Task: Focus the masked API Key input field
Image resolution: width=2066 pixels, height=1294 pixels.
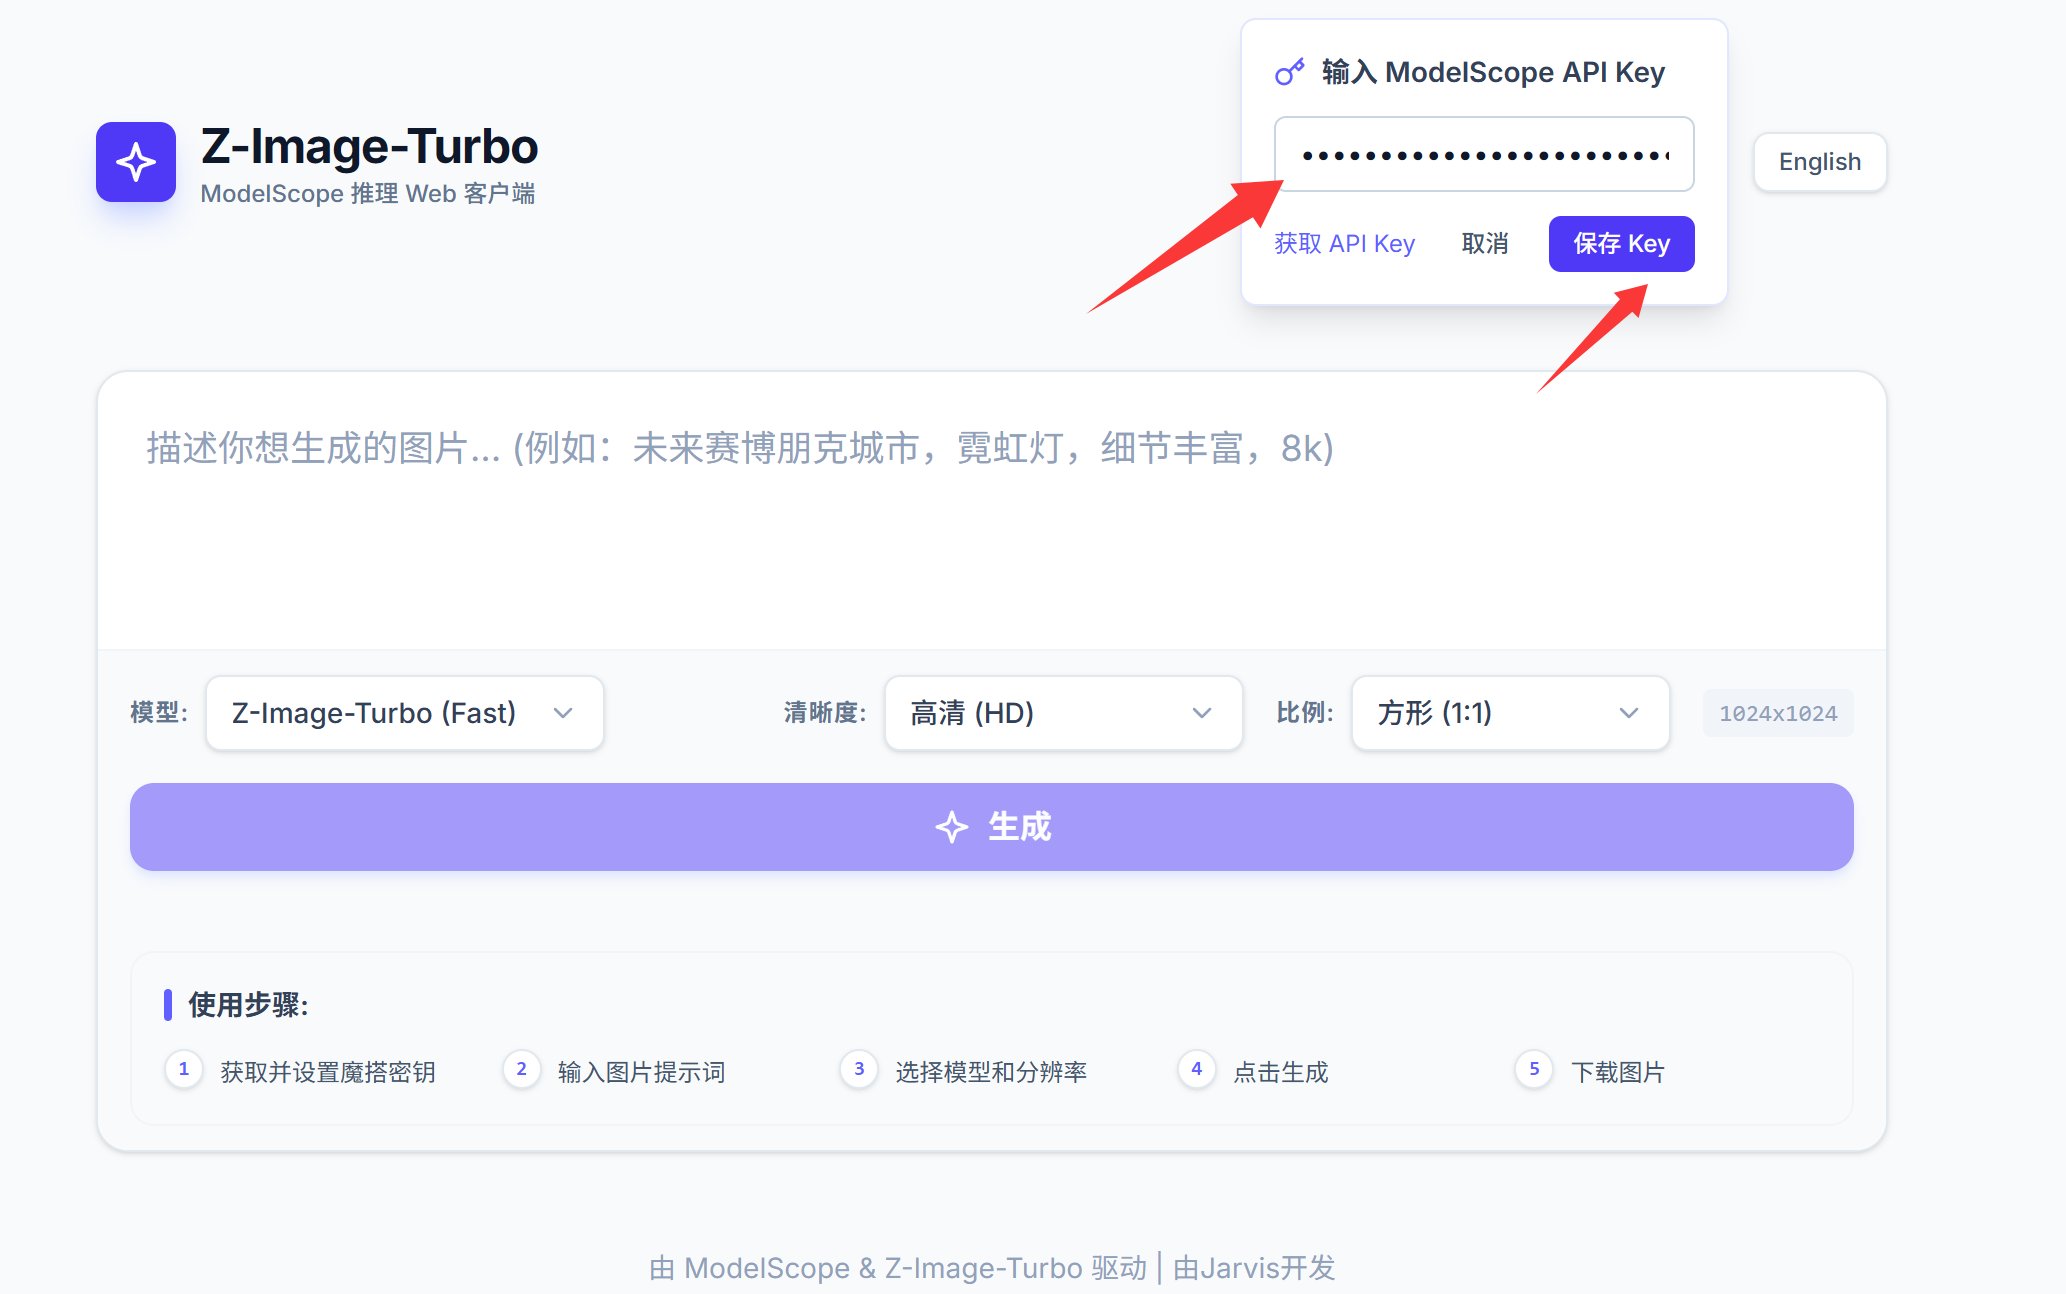Action: [x=1483, y=155]
